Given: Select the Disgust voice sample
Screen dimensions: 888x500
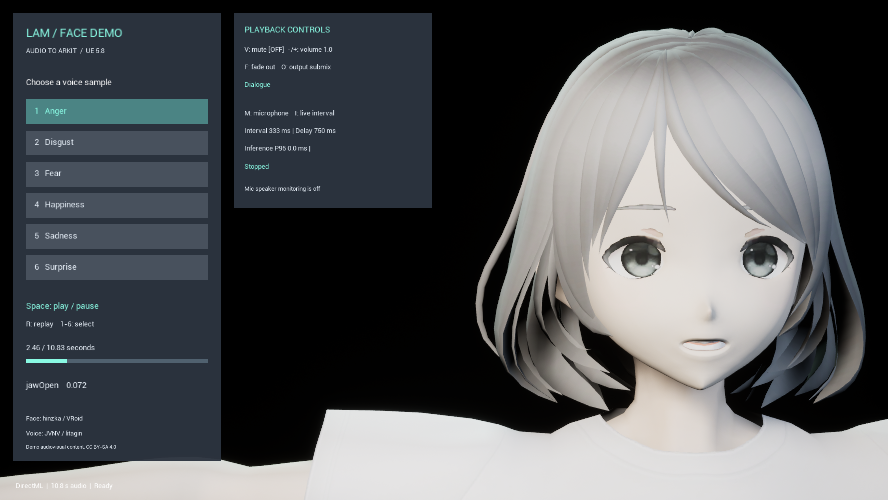Looking at the screenshot, I should (x=117, y=143).
